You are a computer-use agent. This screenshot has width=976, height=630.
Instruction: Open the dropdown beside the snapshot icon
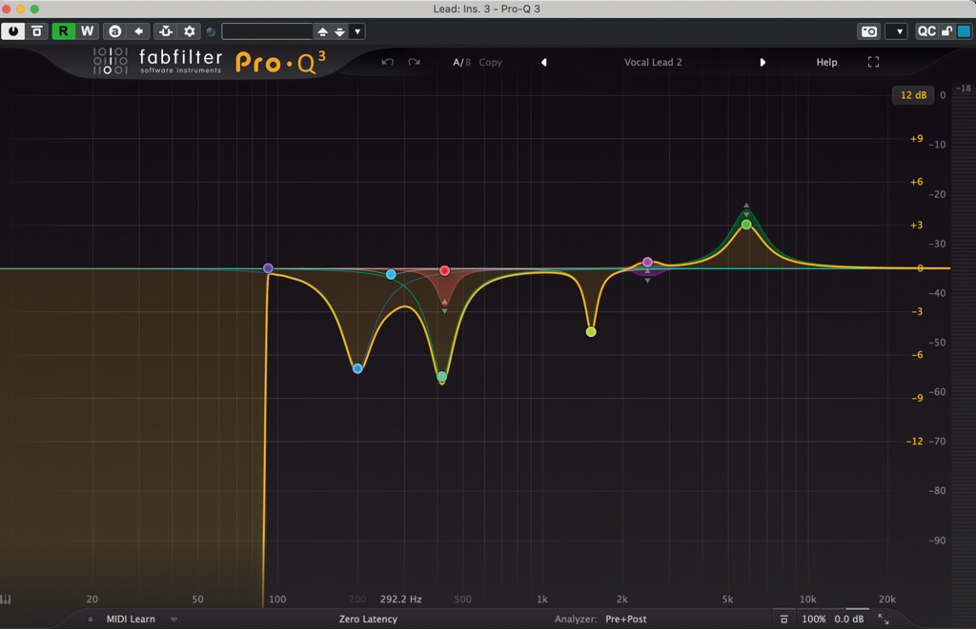(x=896, y=31)
